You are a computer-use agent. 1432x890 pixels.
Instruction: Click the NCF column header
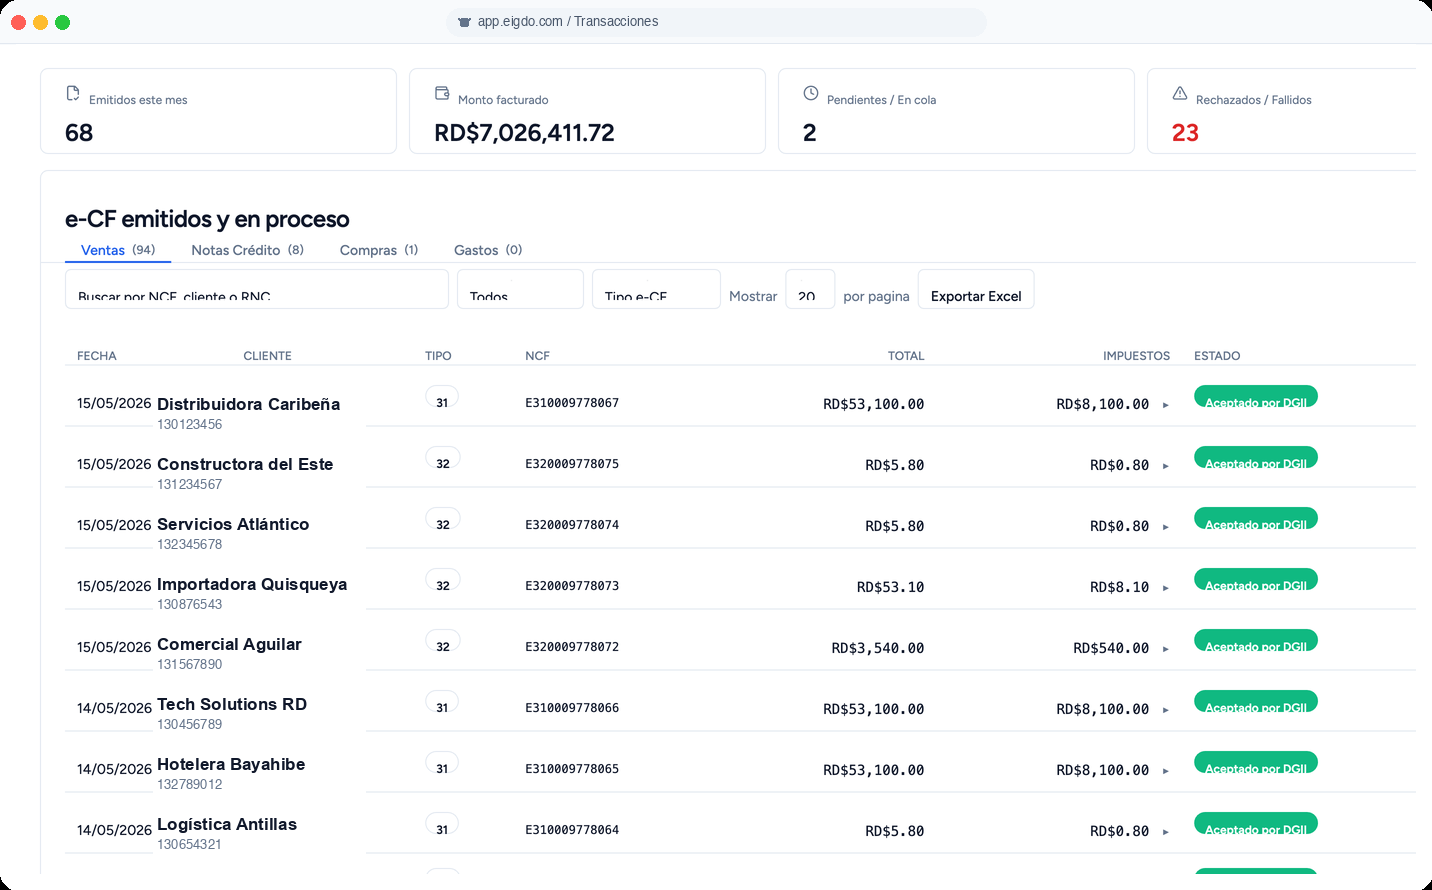pos(537,356)
